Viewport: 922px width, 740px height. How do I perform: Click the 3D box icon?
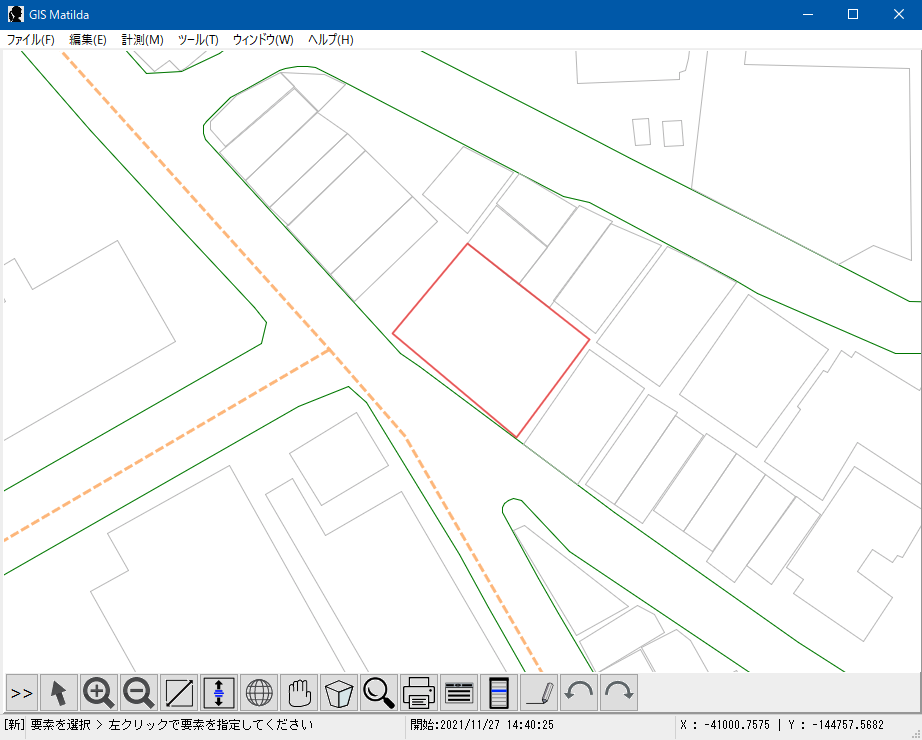339,692
